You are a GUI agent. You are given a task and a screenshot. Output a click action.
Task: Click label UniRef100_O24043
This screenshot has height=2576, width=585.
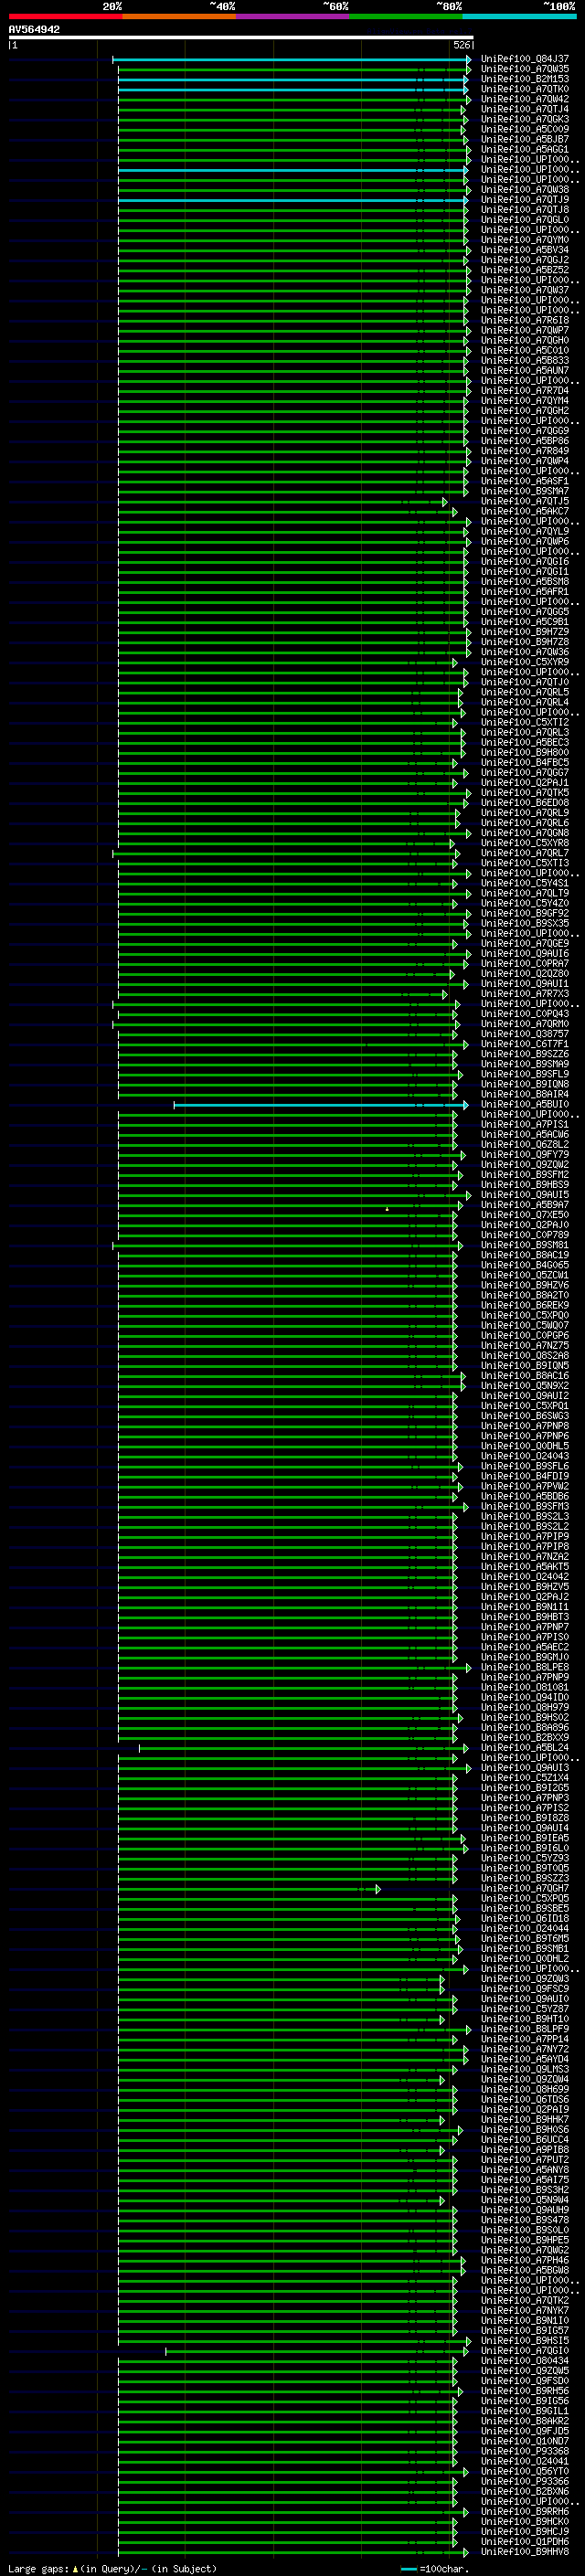(524, 1456)
